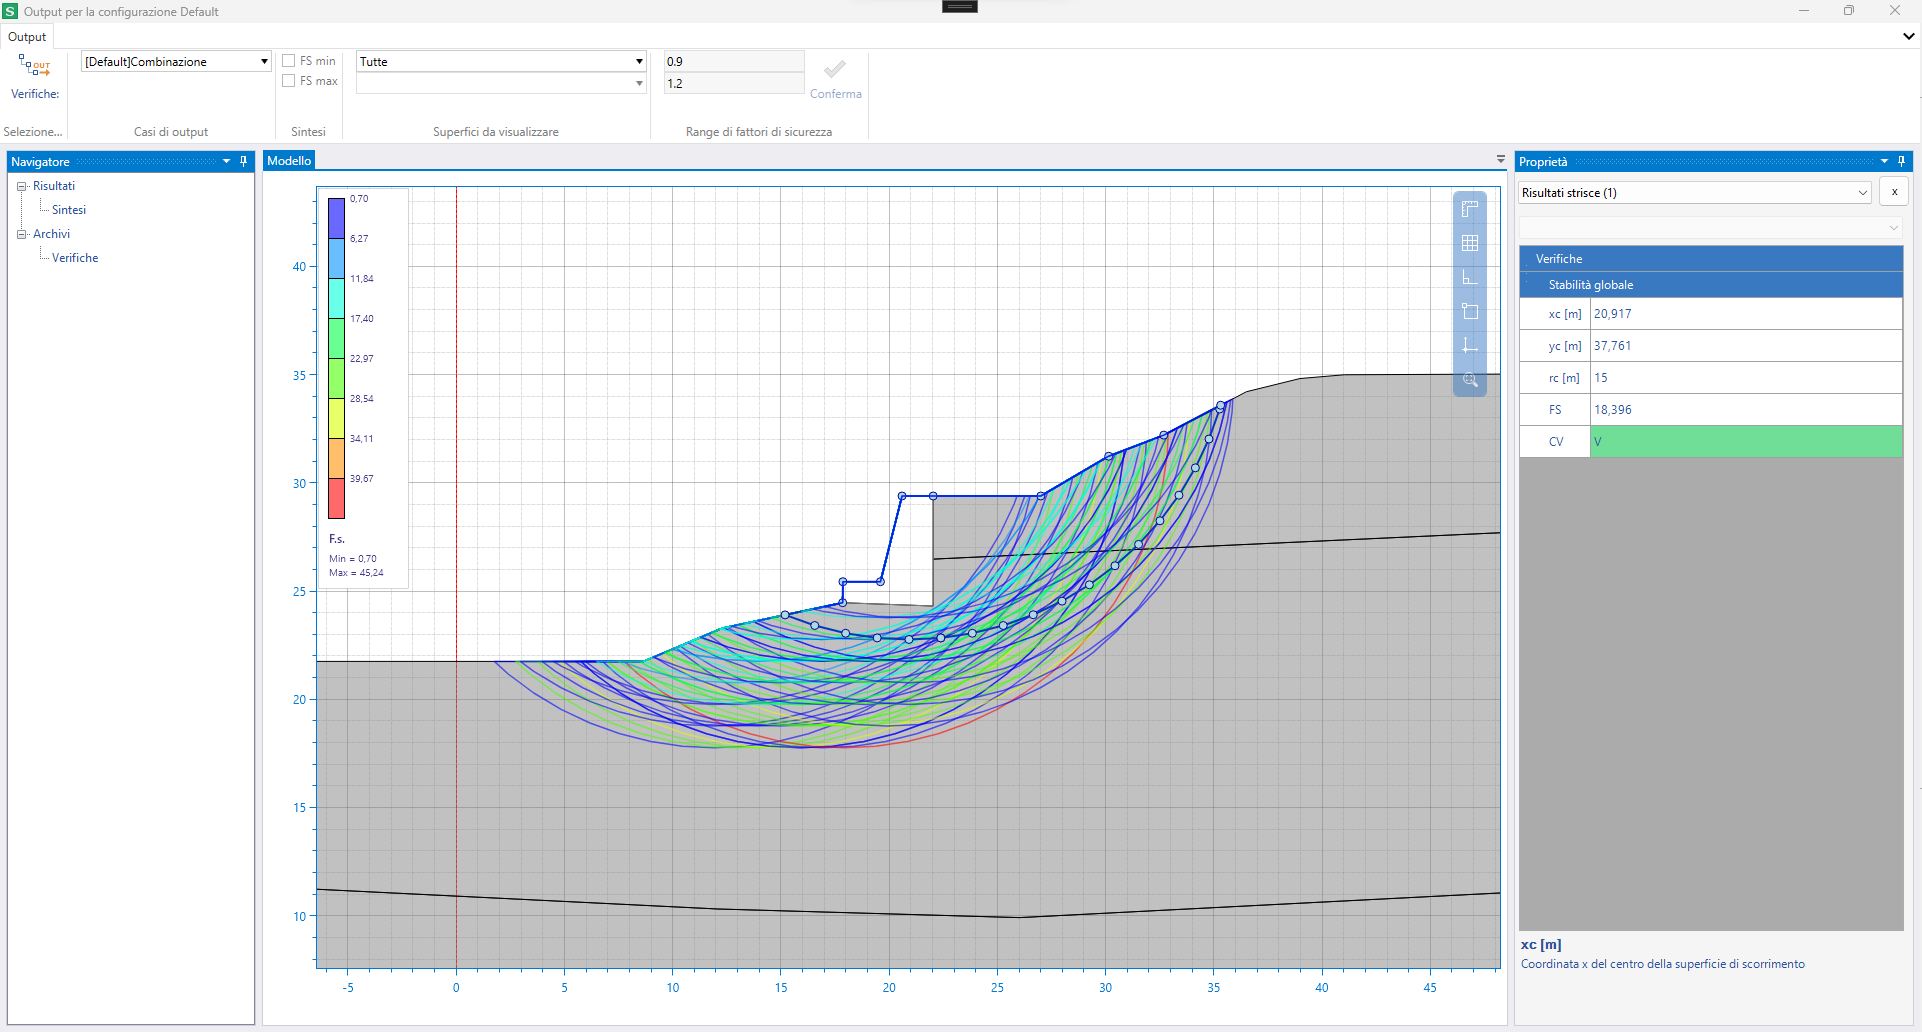Click the Range di fattori di sicurezza label
Image resolution: width=1922 pixels, height=1032 pixels.
tap(759, 132)
